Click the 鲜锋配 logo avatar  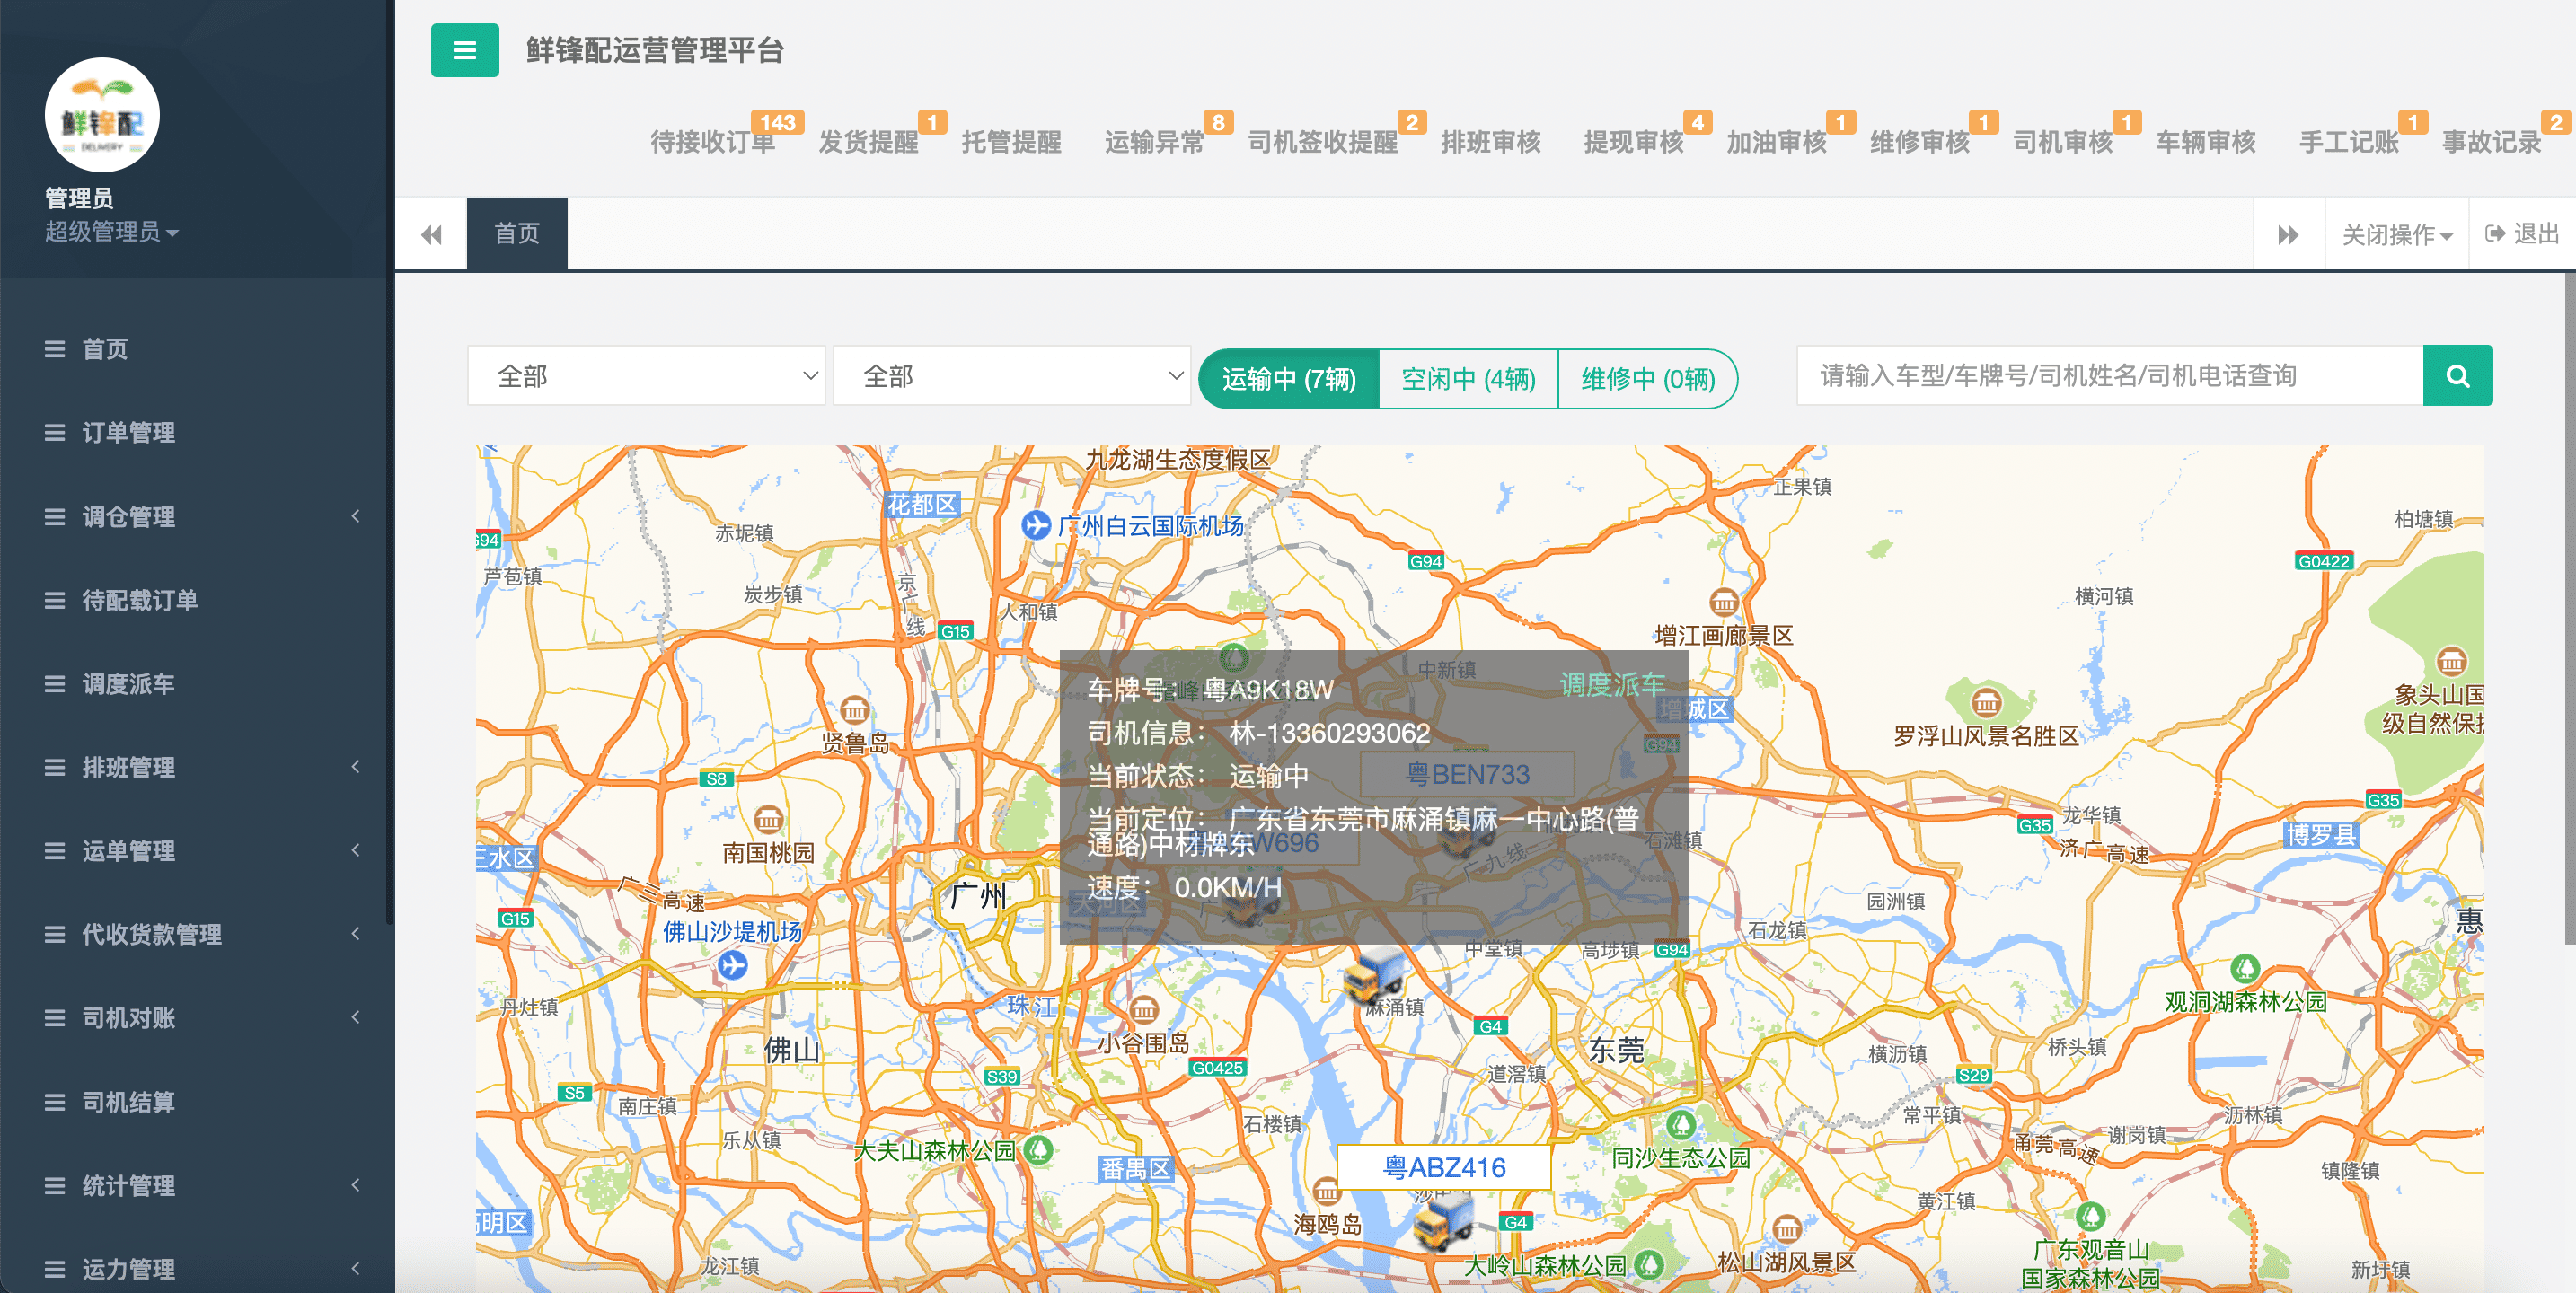(102, 115)
